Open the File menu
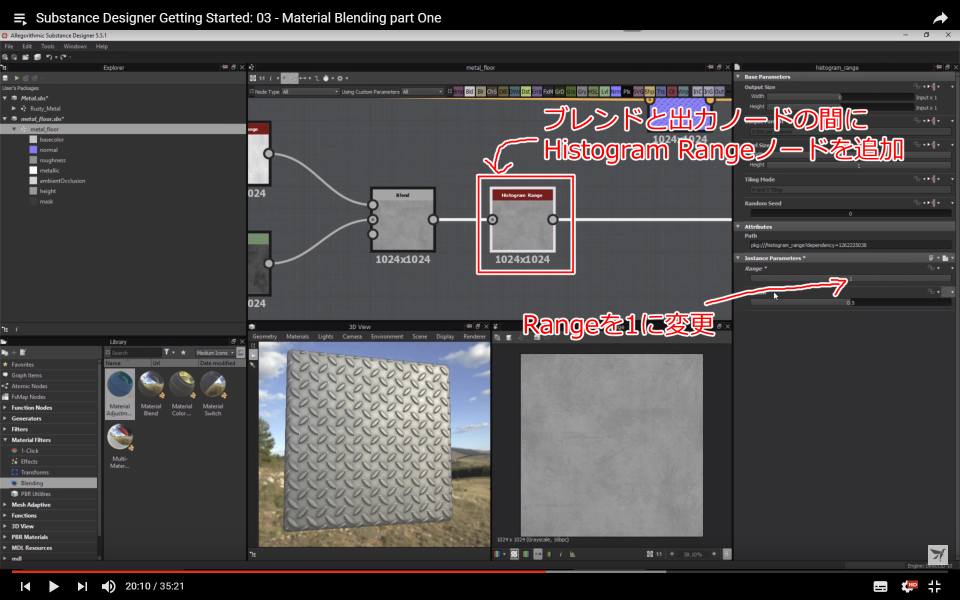The height and width of the screenshot is (600, 960). 9,47
